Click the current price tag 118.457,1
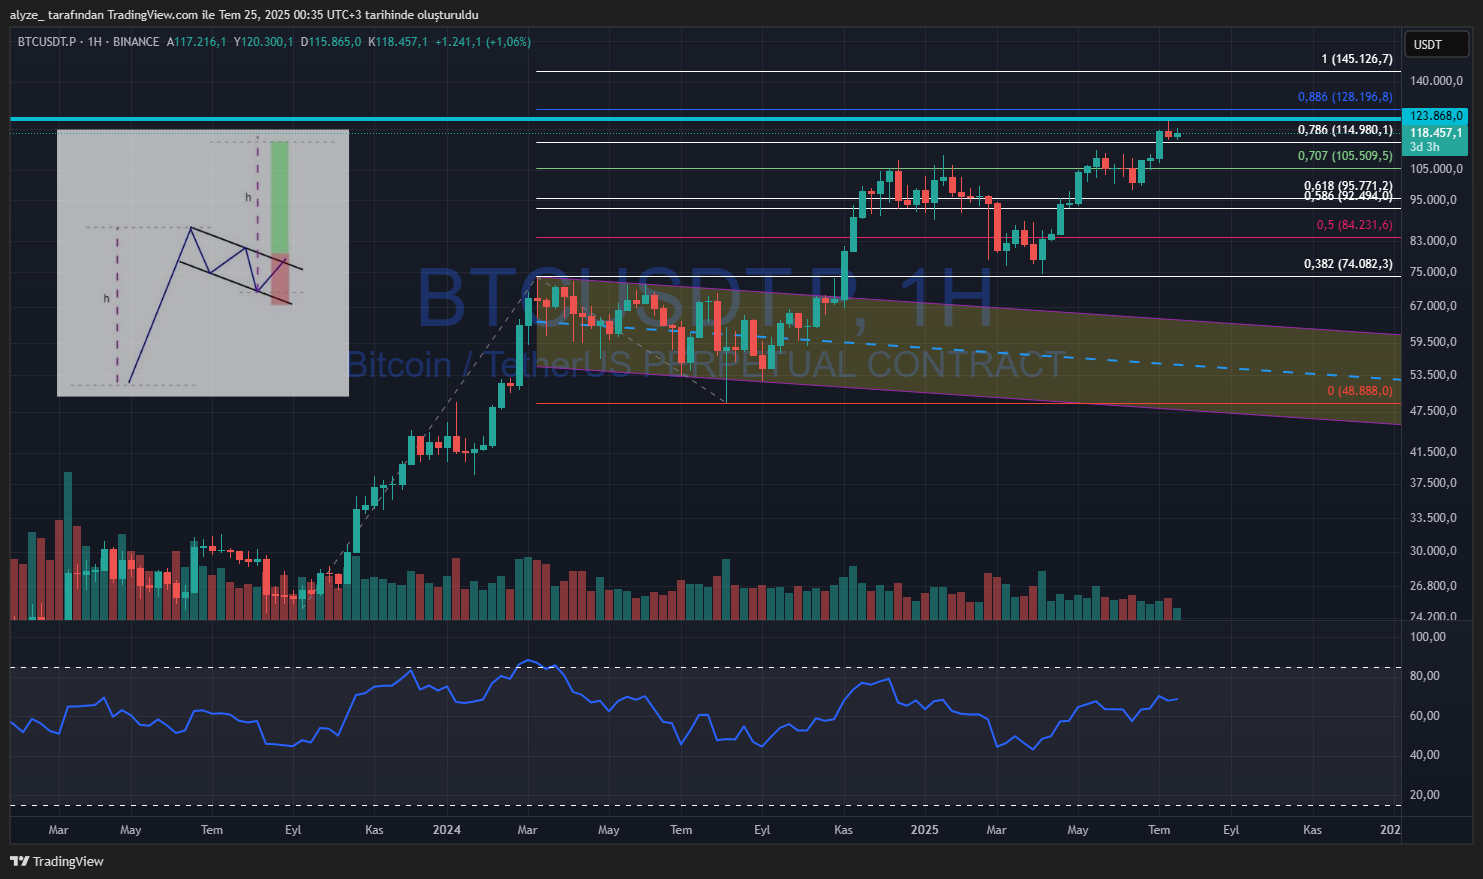1483x879 pixels. (x=1435, y=133)
